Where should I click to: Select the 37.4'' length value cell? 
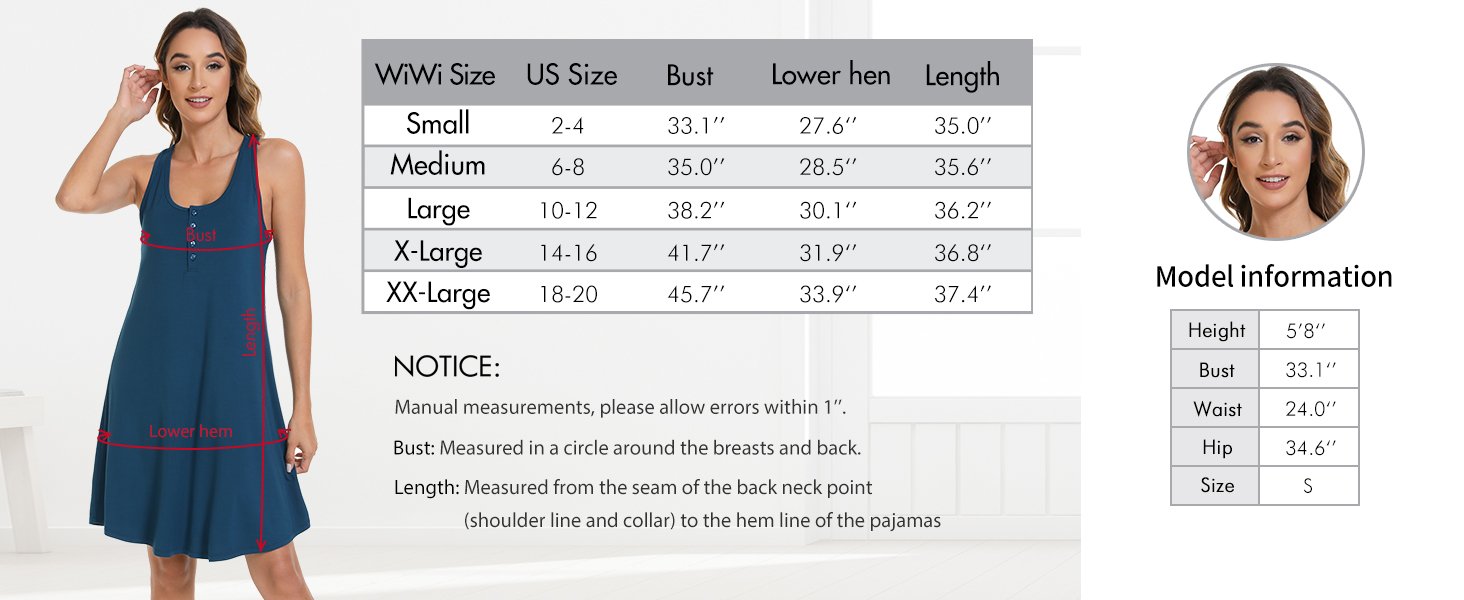click(x=963, y=294)
